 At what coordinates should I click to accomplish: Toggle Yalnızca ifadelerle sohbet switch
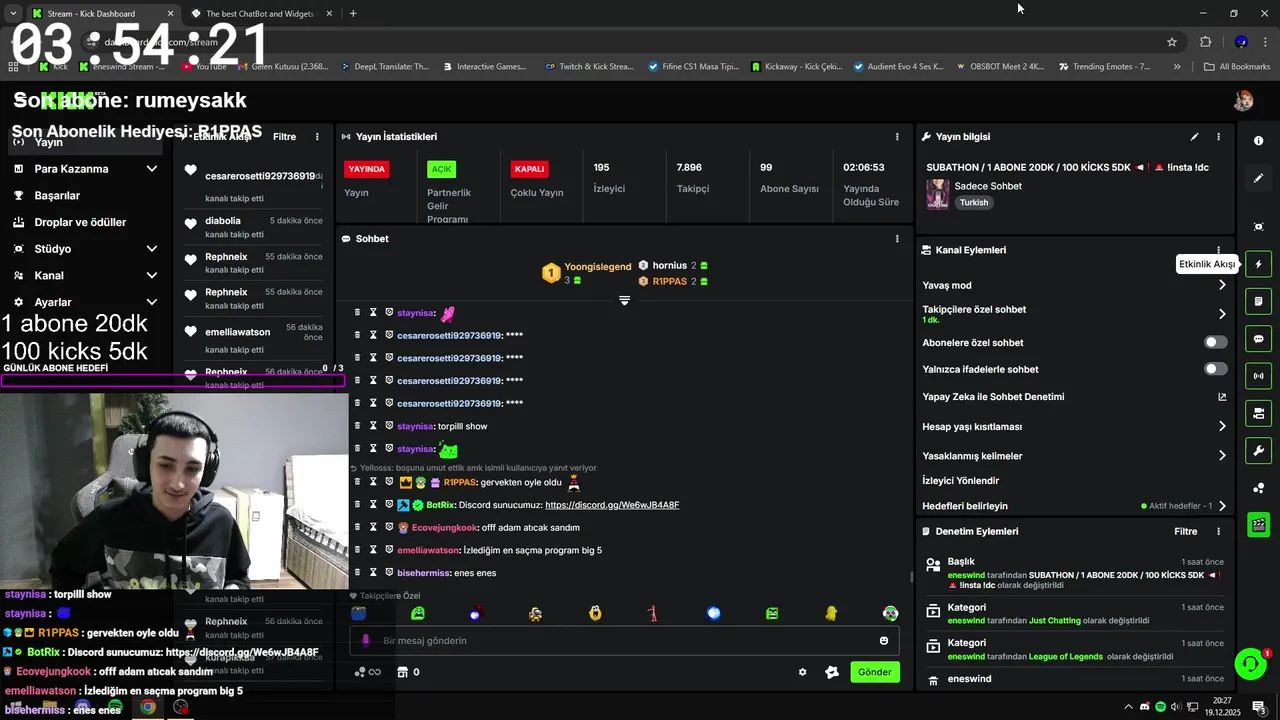[1215, 369]
